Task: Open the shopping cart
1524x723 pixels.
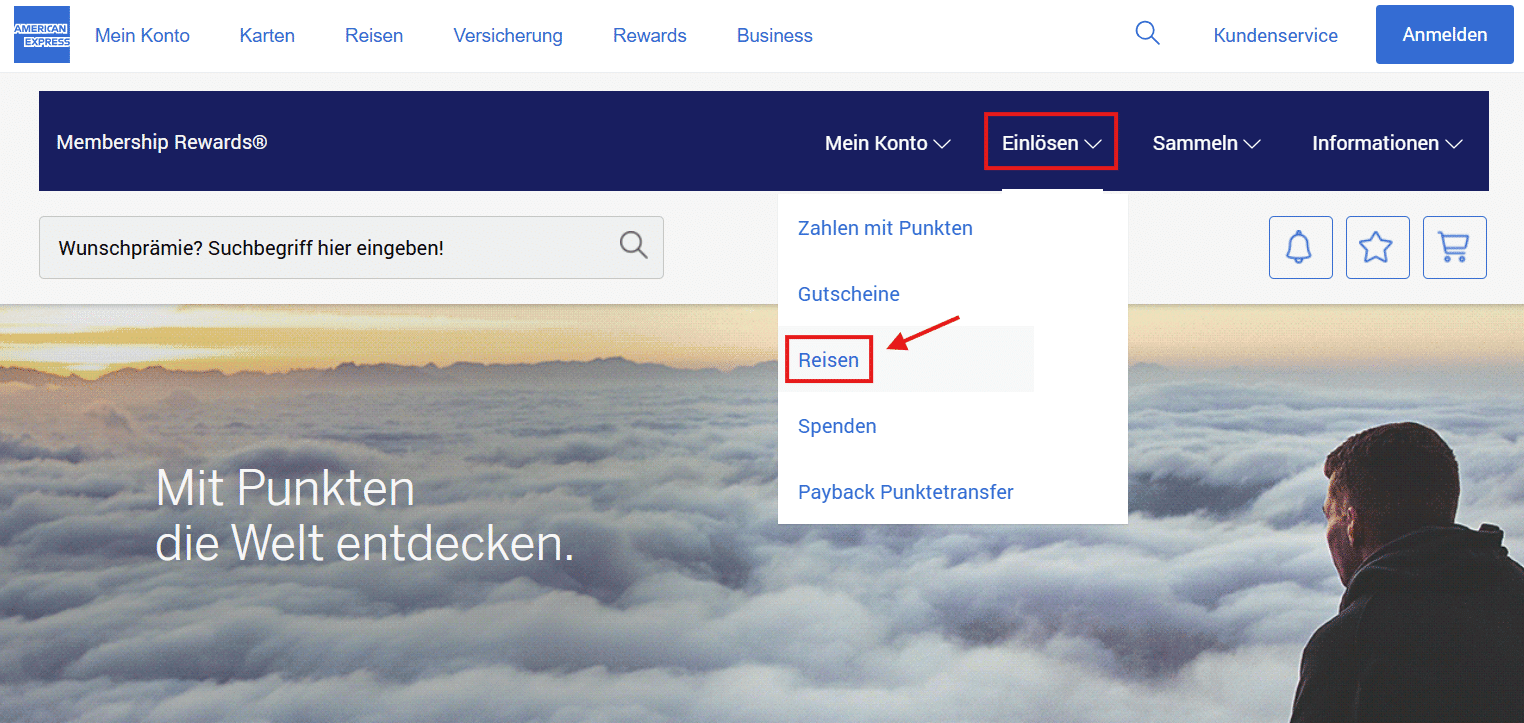Action: [x=1454, y=247]
